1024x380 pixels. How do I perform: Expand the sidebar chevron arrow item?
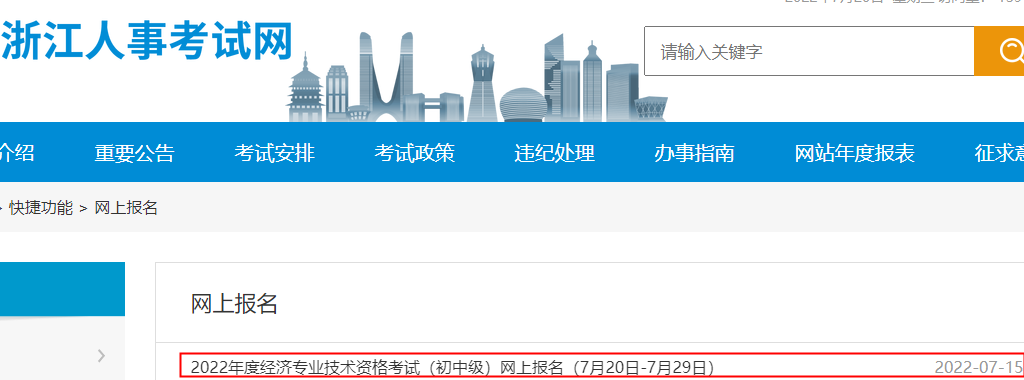(x=101, y=356)
